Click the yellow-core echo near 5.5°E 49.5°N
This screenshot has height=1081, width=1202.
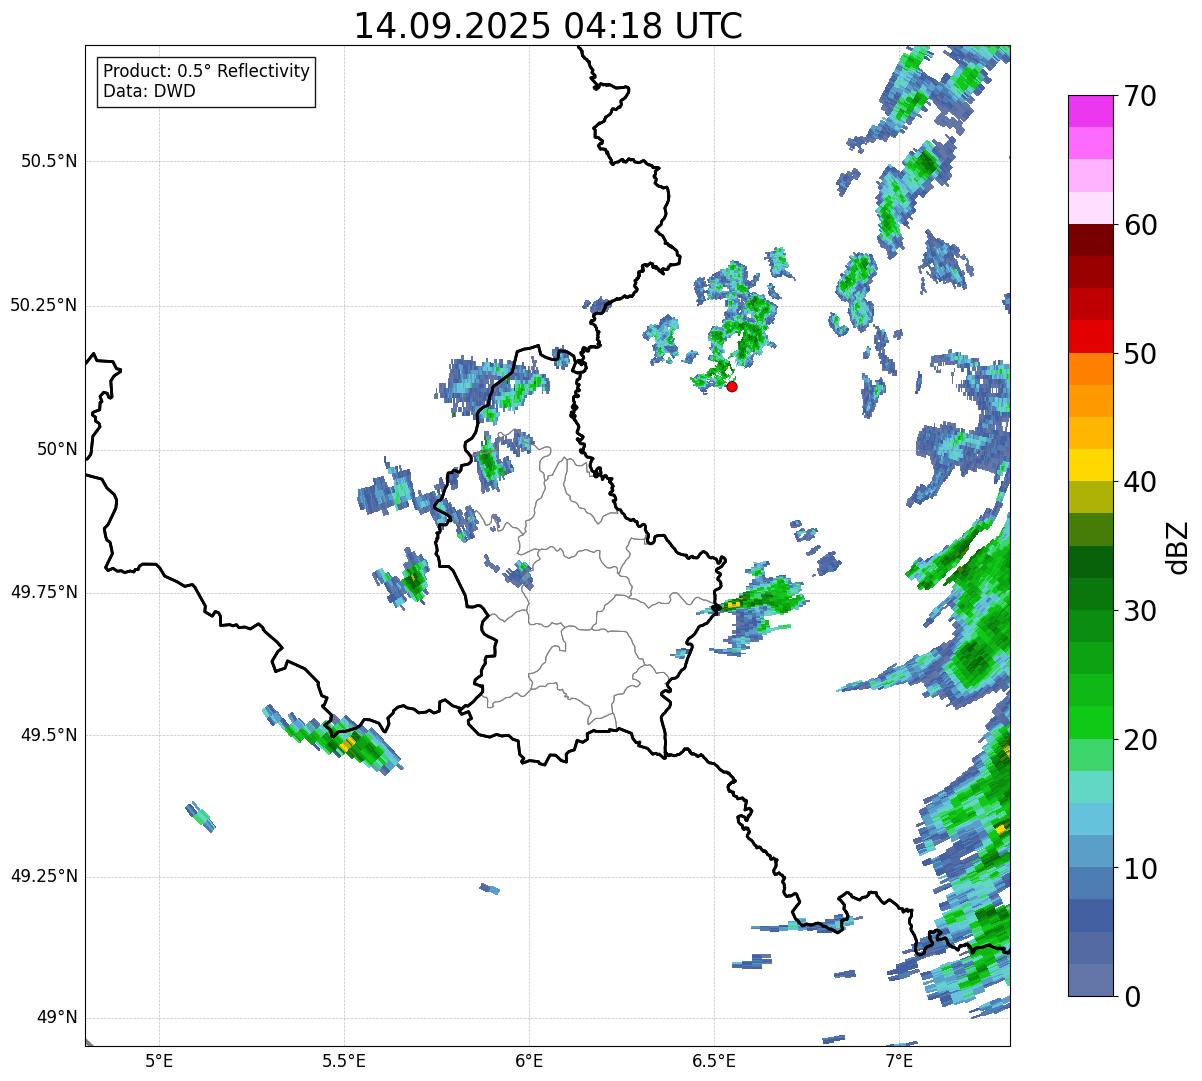pos(335,742)
